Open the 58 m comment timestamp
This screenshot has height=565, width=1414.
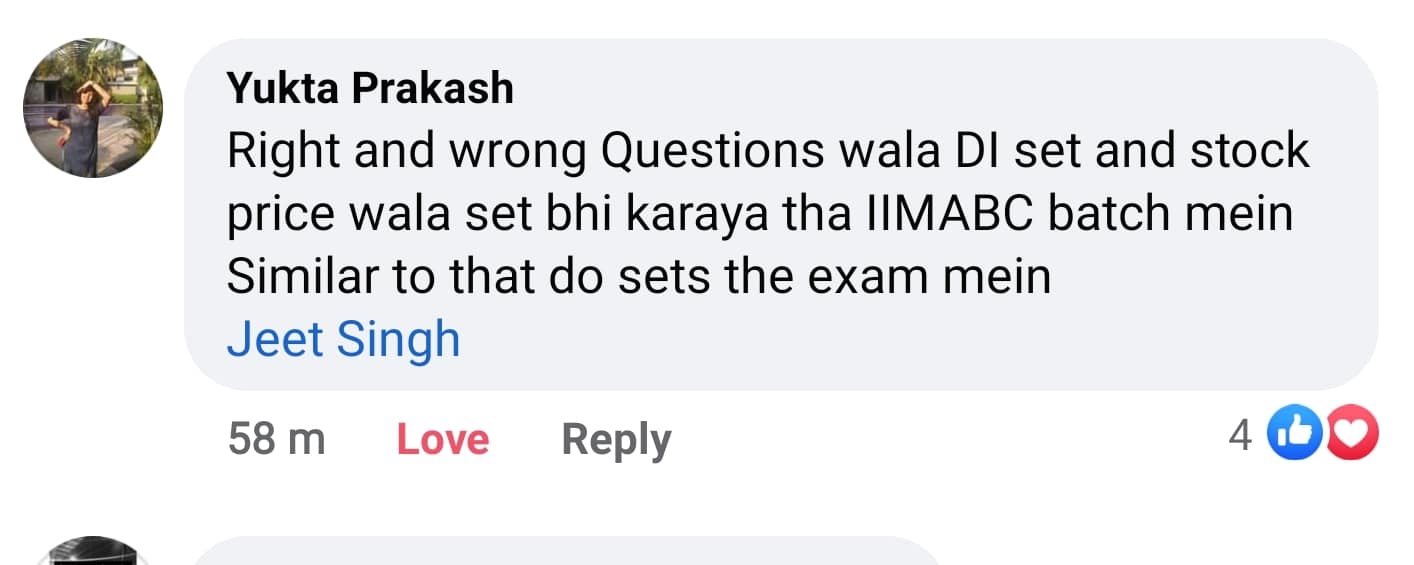tap(277, 439)
